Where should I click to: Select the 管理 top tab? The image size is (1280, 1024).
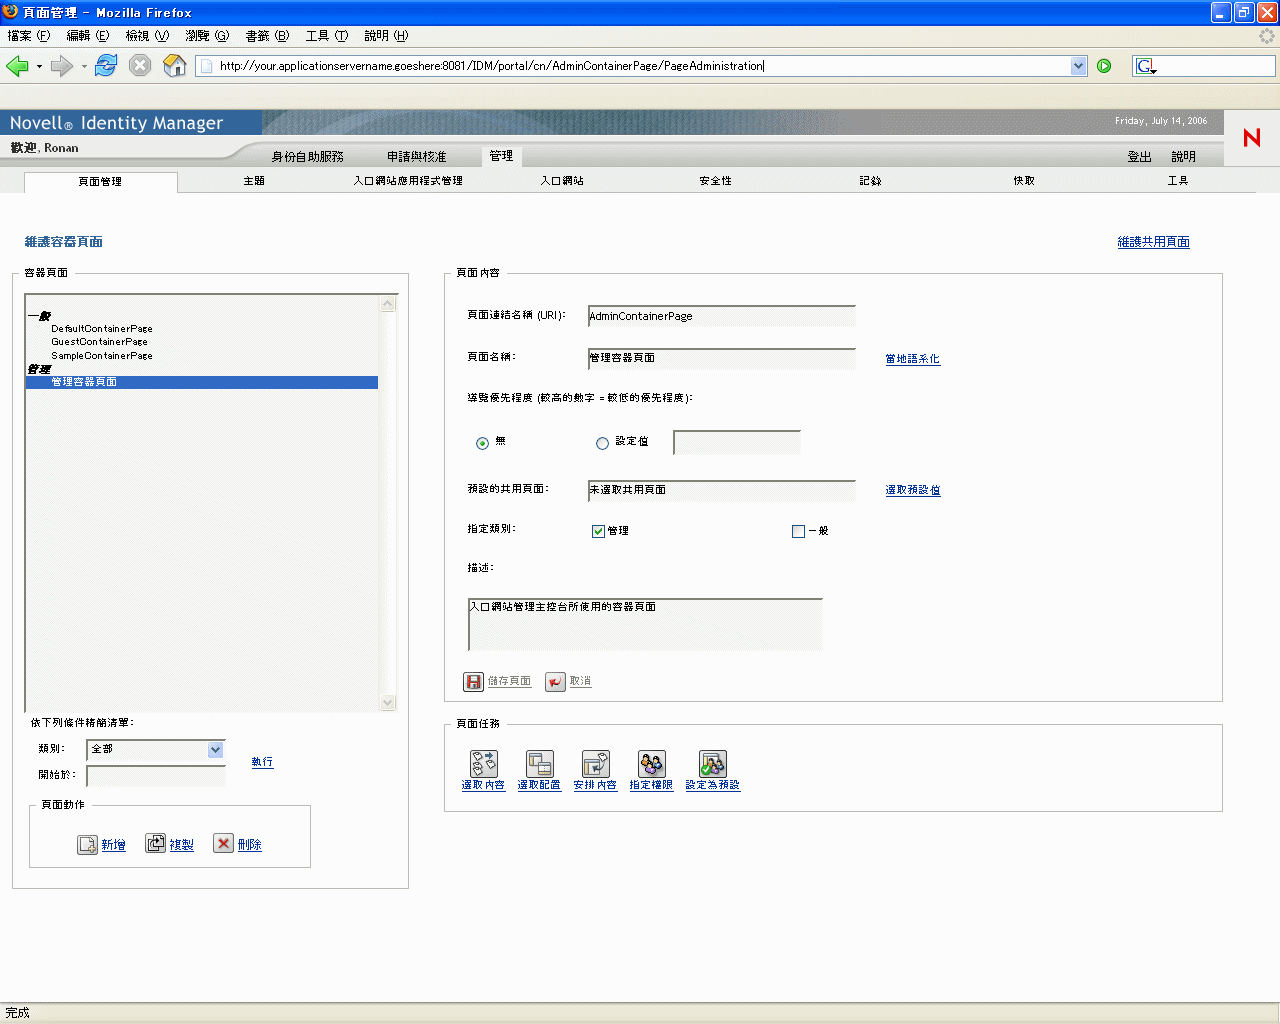(x=501, y=156)
